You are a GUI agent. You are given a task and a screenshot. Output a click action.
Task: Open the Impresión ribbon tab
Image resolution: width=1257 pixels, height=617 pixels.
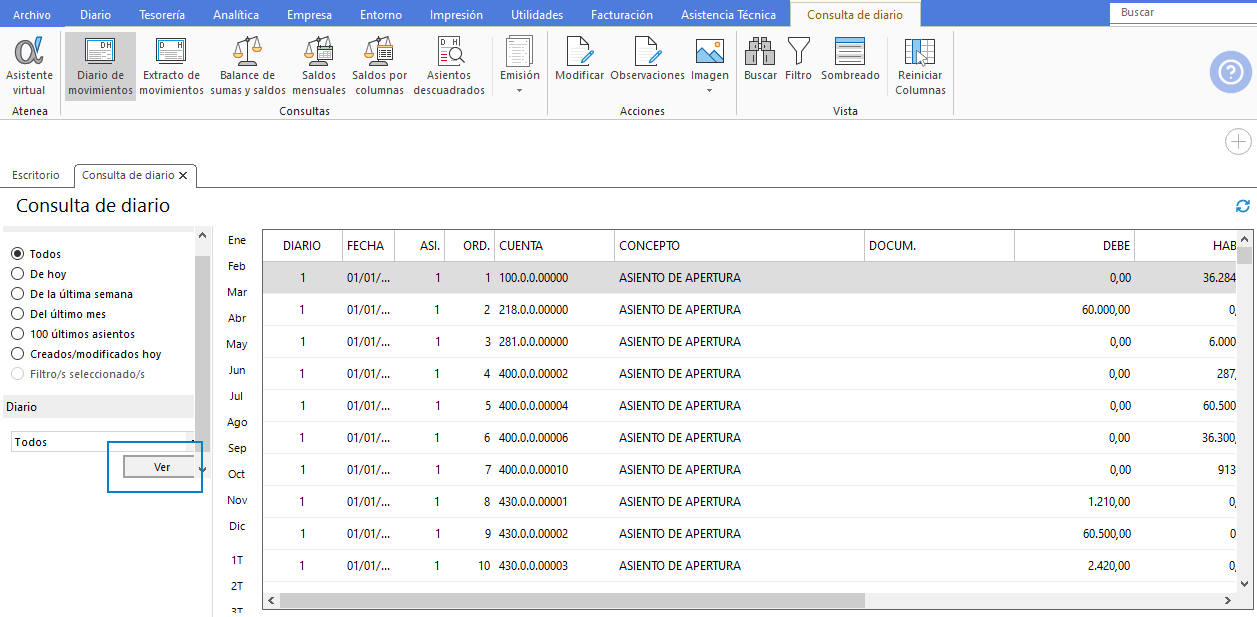456,15
